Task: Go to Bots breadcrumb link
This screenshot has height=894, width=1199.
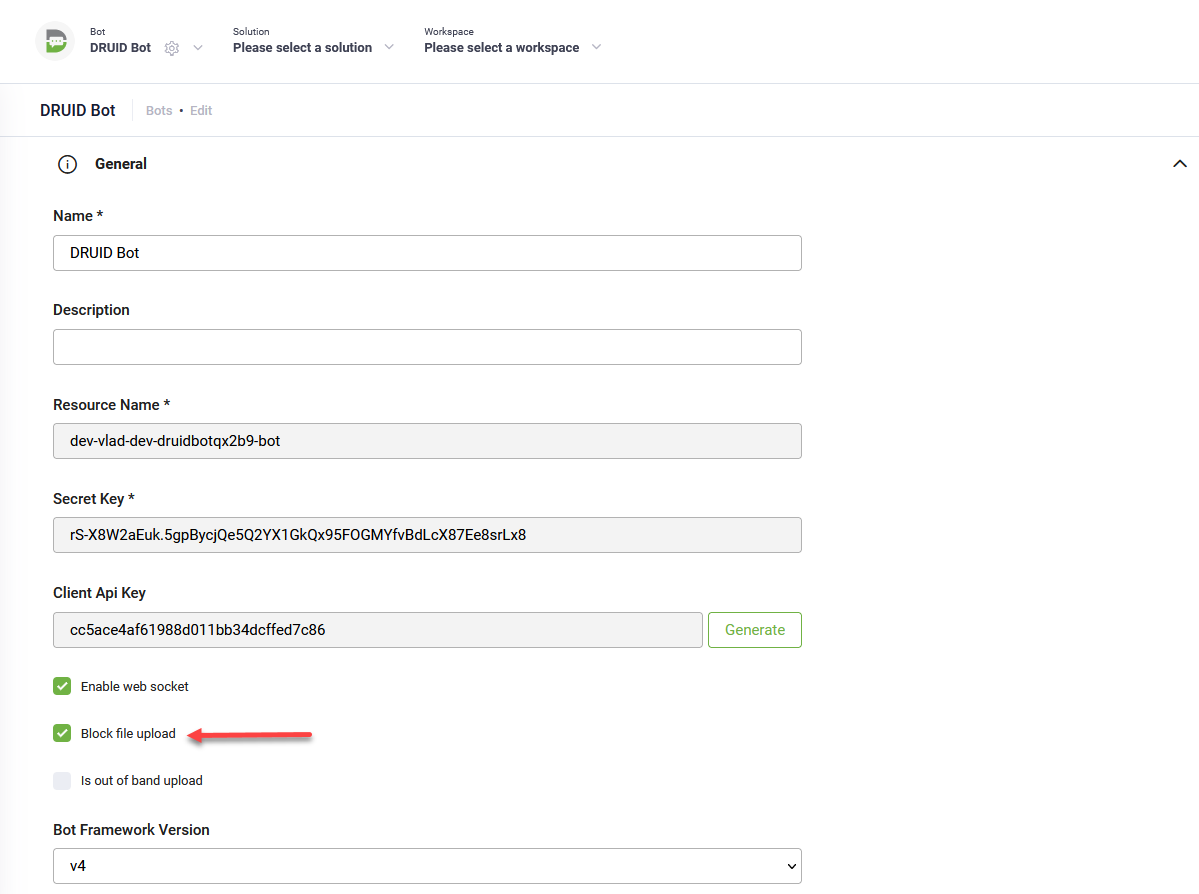Action: click(x=159, y=111)
